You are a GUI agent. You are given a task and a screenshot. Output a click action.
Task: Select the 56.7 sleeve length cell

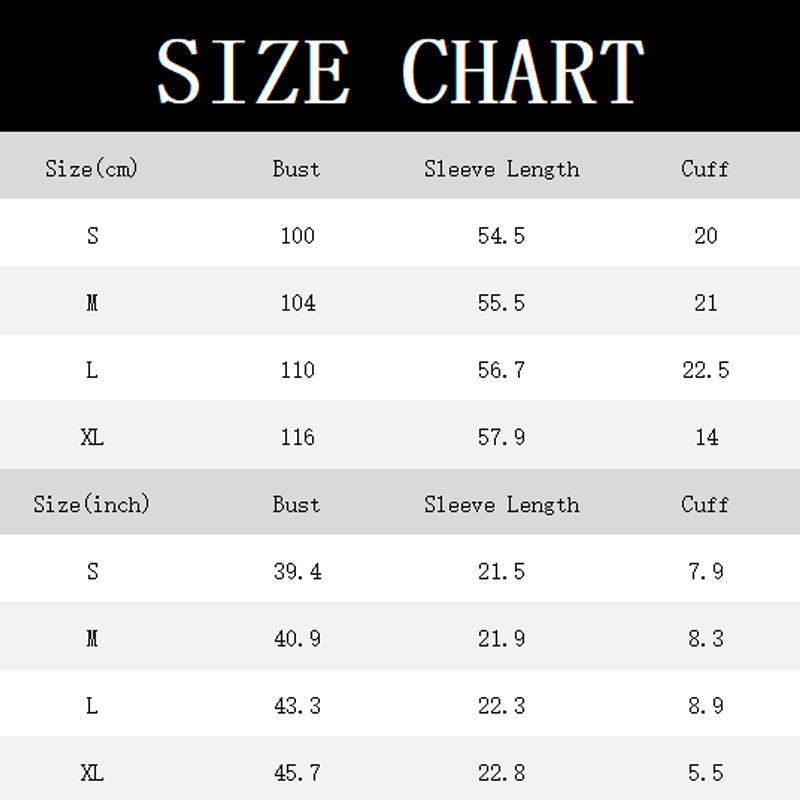pos(501,370)
